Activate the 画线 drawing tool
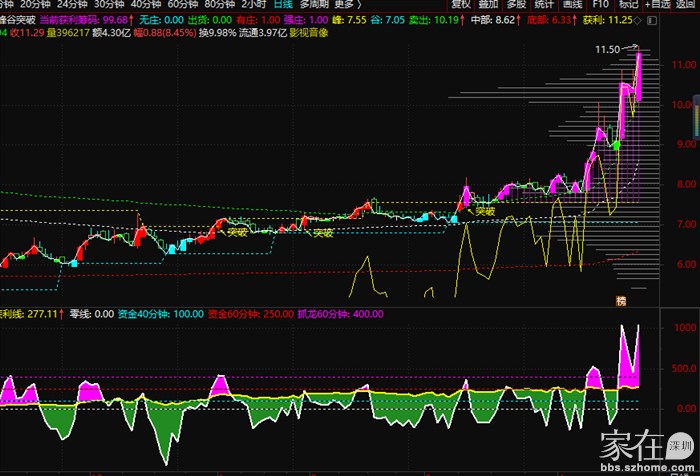 pyautogui.click(x=572, y=5)
